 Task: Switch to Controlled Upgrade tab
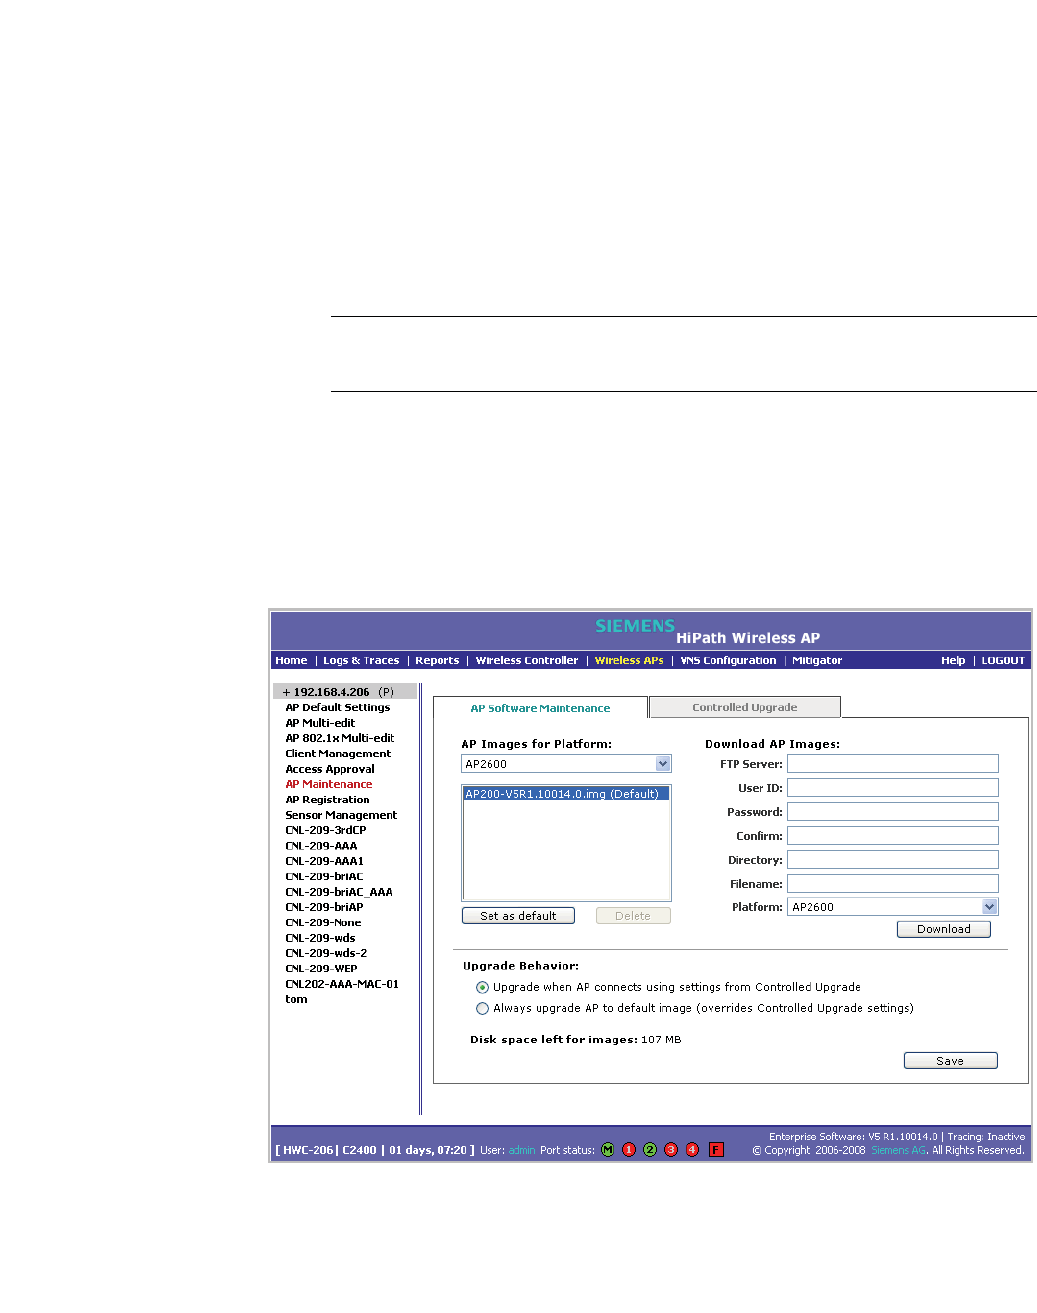point(745,707)
